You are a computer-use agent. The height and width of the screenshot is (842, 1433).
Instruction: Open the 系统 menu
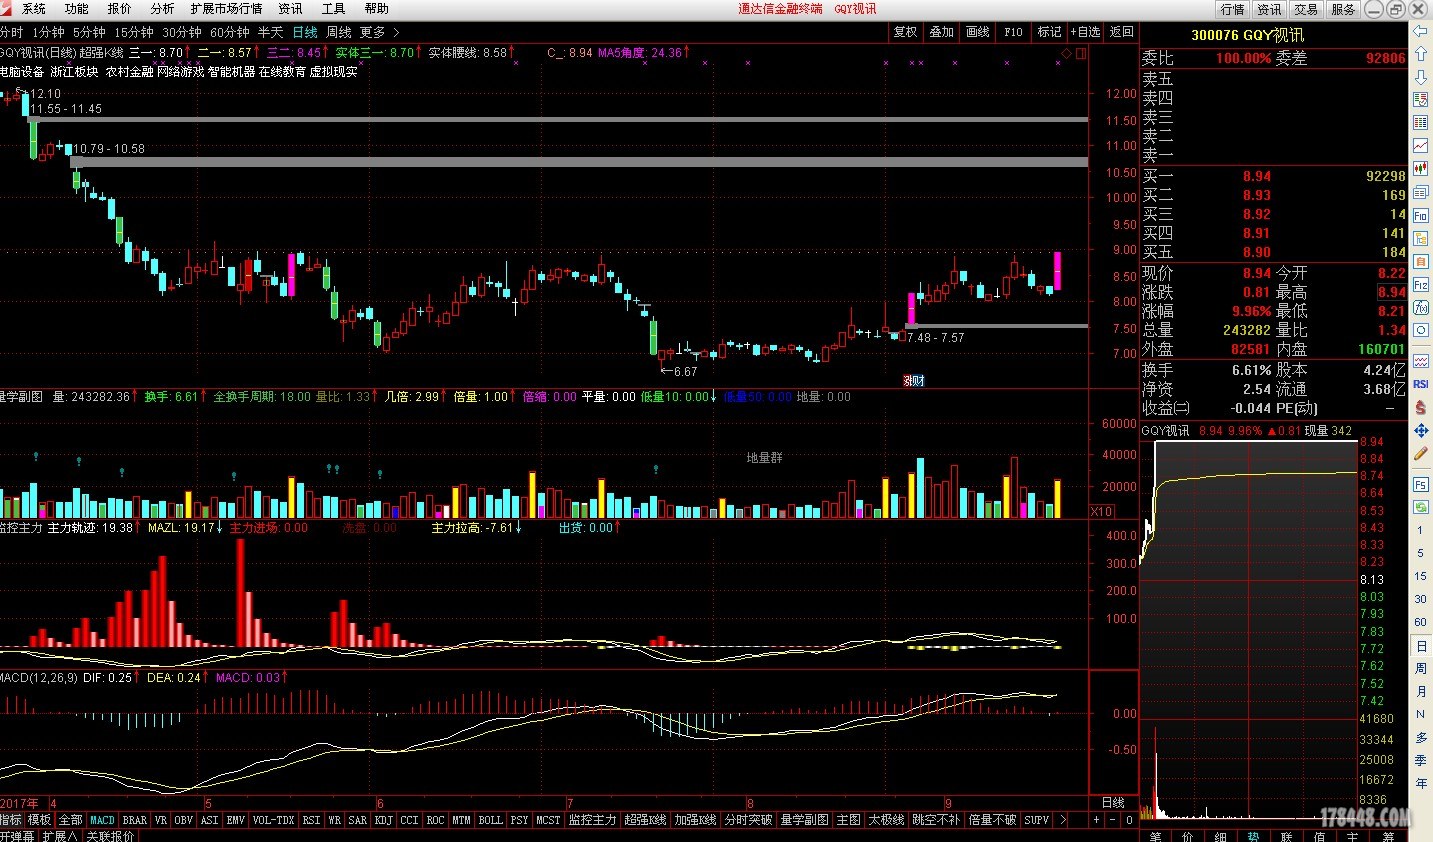click(34, 8)
